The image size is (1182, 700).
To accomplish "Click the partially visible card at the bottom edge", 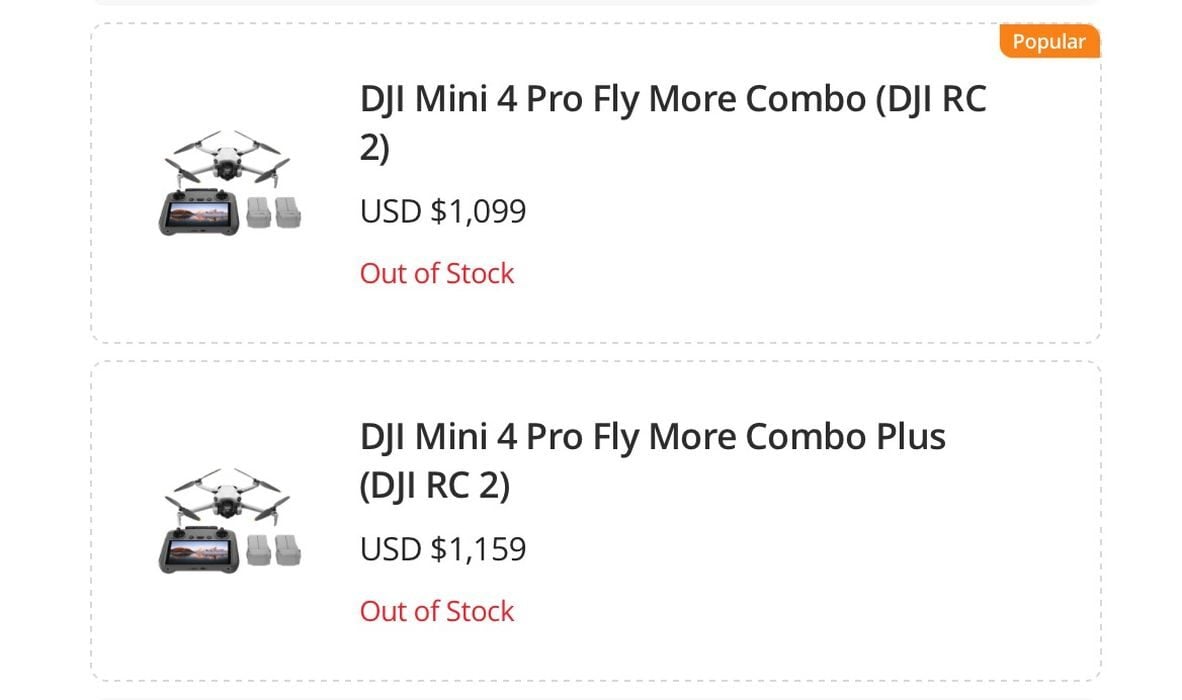I will point(596,697).
